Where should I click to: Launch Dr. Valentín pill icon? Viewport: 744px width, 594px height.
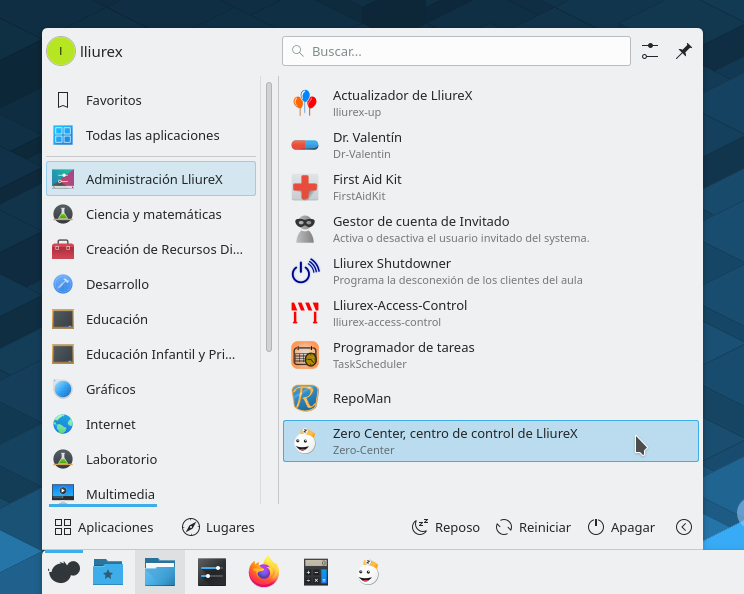tap(304, 145)
